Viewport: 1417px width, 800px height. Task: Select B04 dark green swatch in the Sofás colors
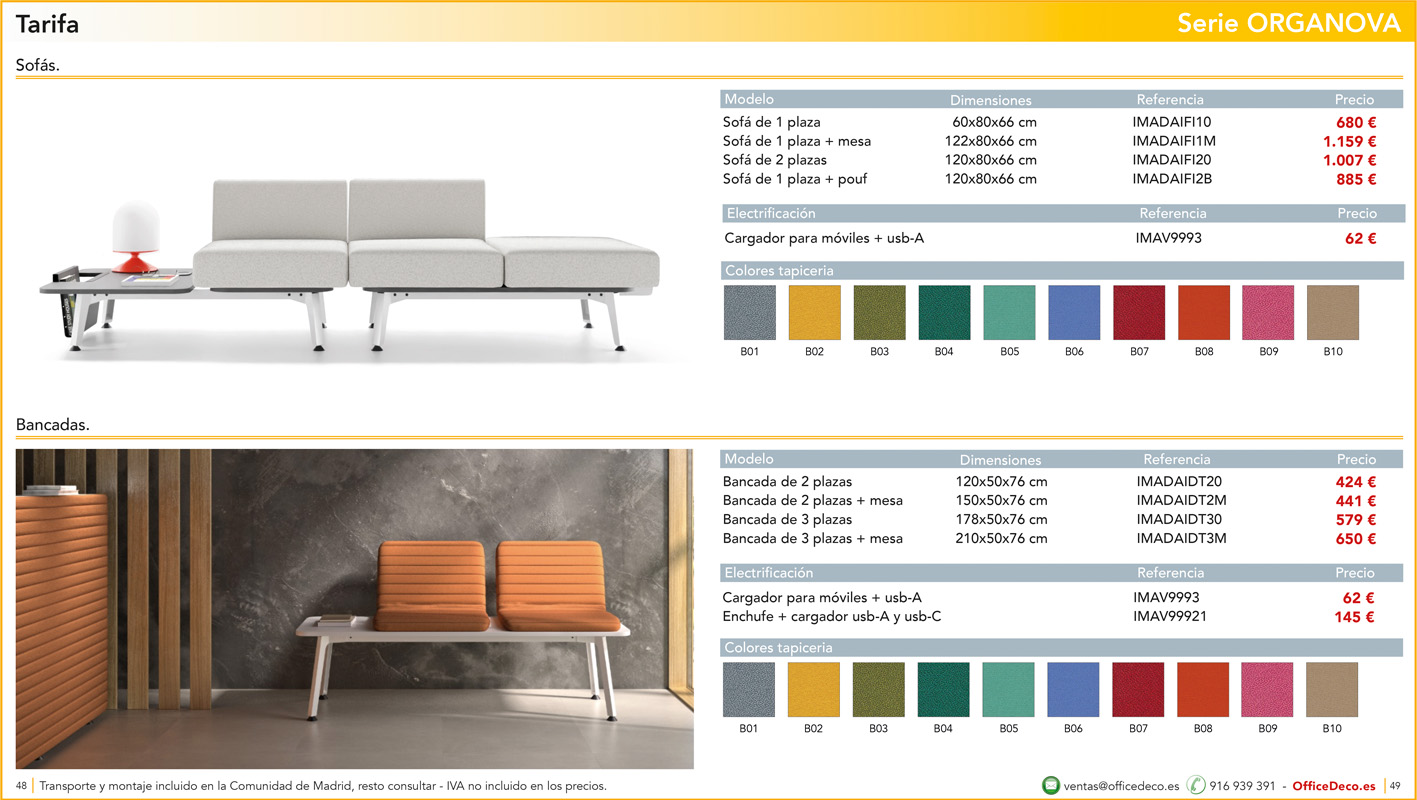(x=944, y=313)
